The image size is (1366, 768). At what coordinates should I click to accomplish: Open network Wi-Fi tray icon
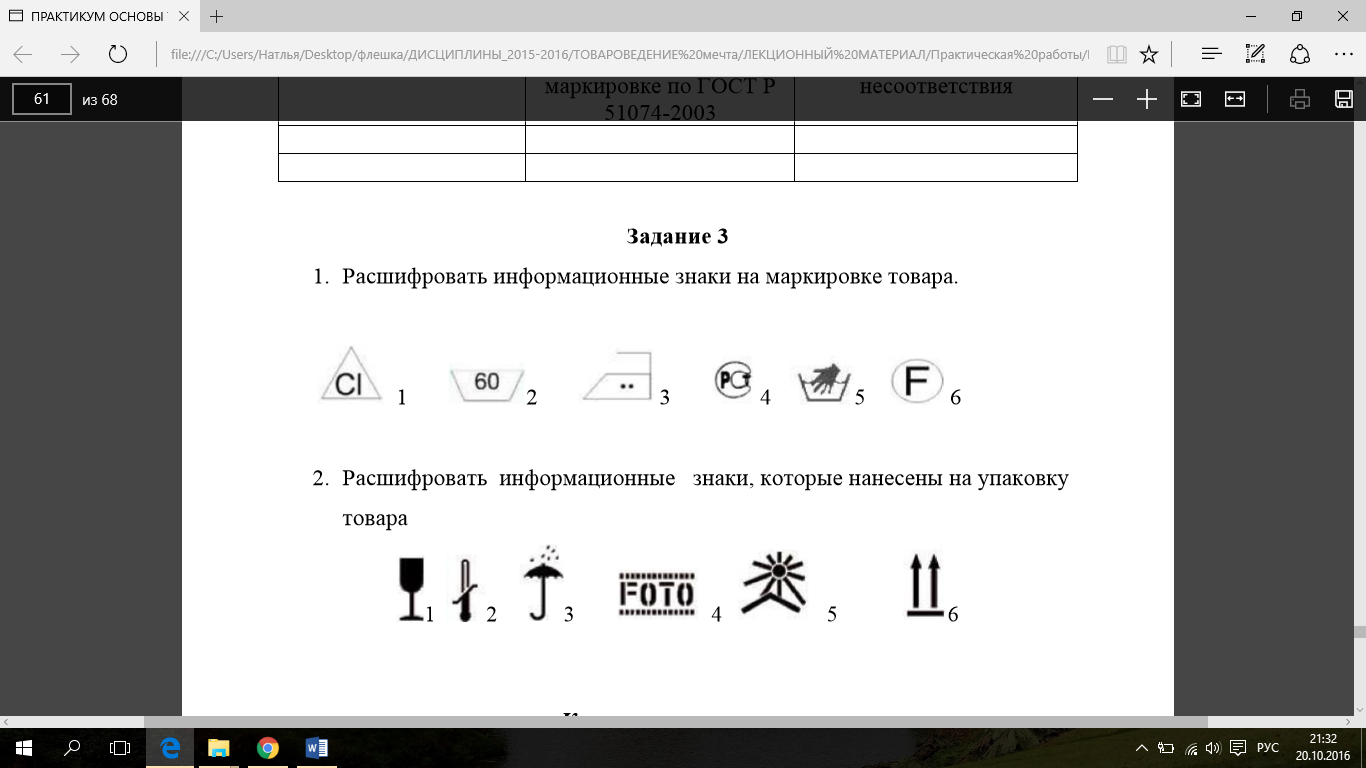pyautogui.click(x=1190, y=748)
